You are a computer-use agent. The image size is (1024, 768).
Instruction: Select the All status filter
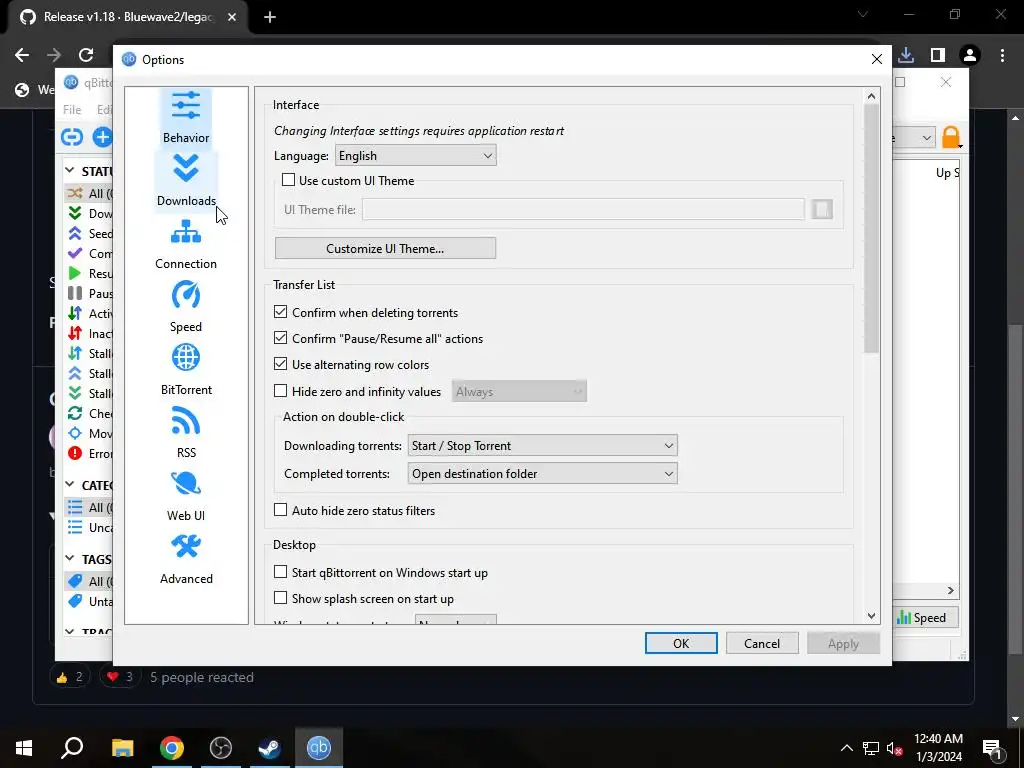tap(89, 193)
